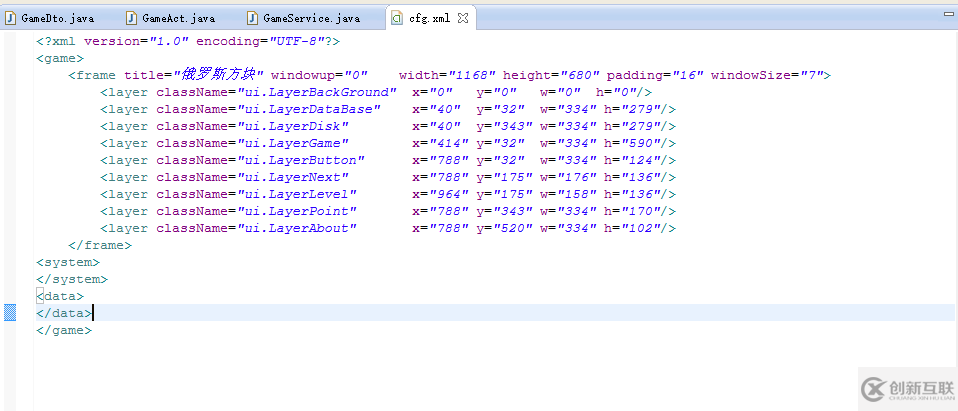Activate the cfg.xml editor tab

pyautogui.click(x=428, y=18)
